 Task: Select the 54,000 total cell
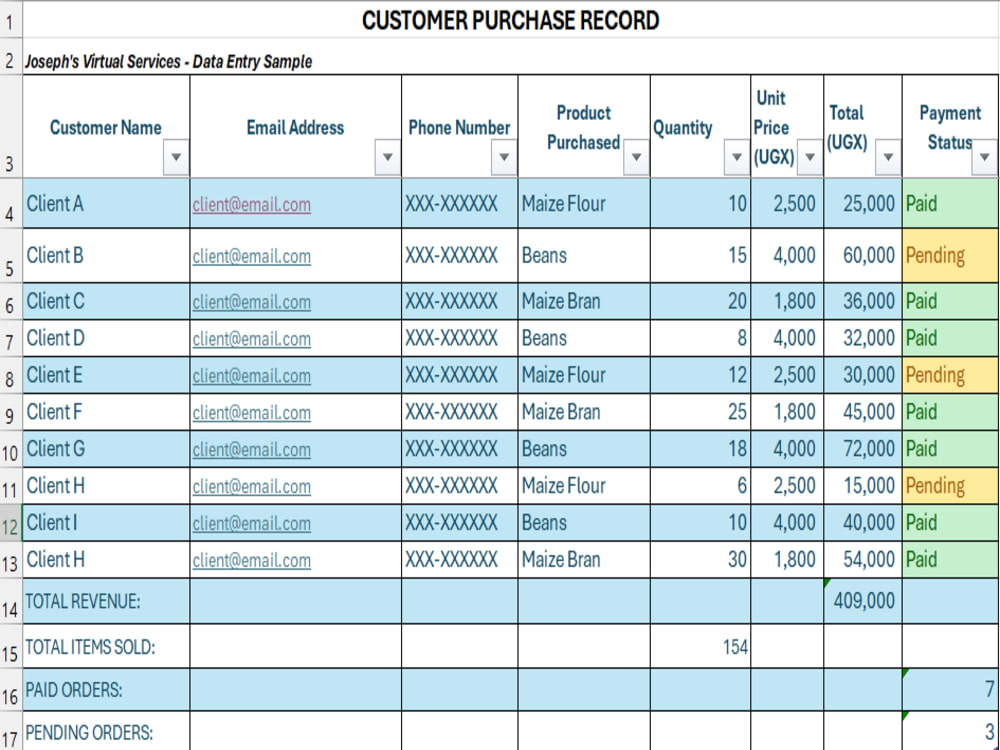point(863,560)
